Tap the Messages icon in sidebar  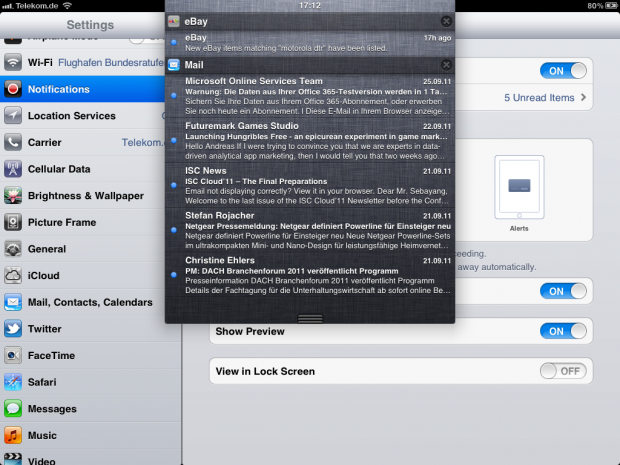pos(13,409)
